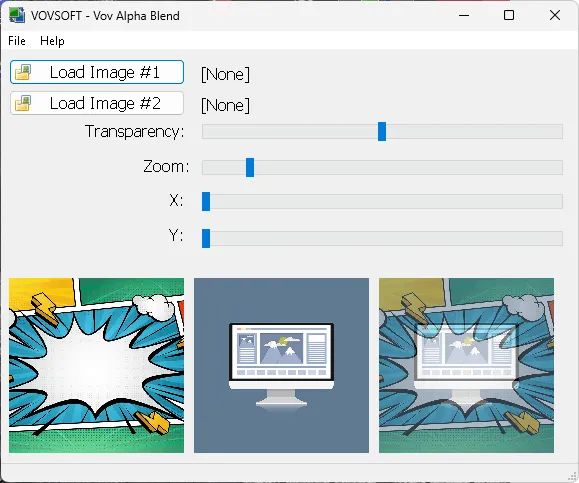This screenshot has width=579, height=483.
Task: Select the computer monitor image preview
Action: [x=281, y=365]
